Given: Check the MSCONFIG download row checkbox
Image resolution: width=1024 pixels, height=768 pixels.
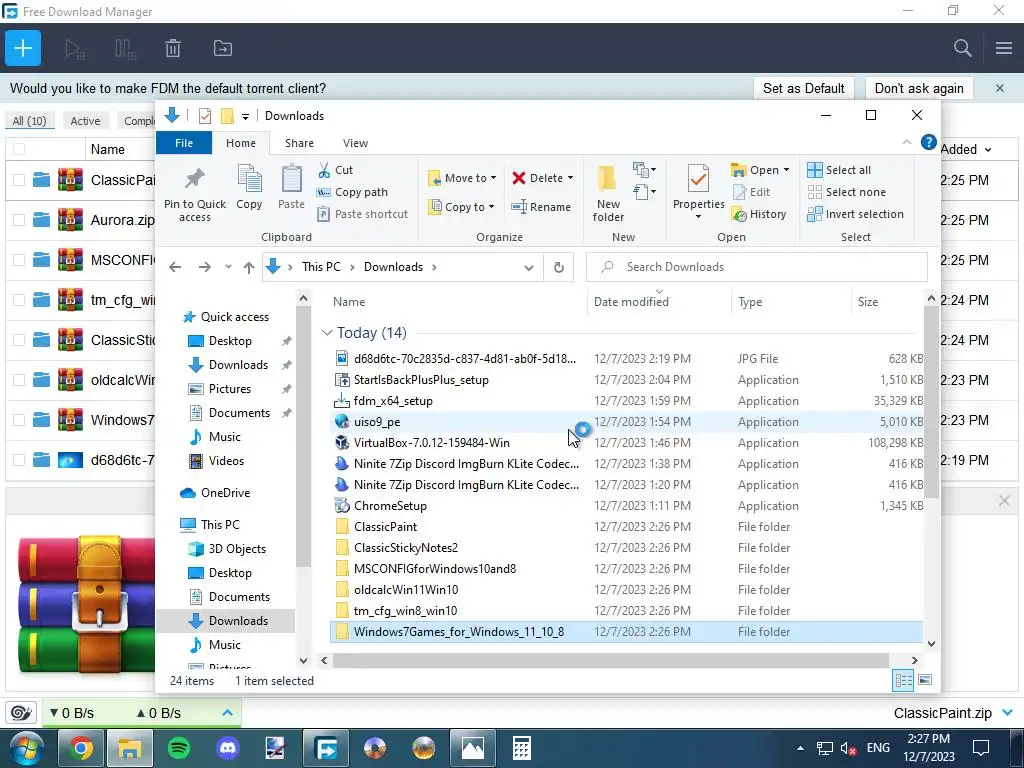Looking at the screenshot, I should (x=19, y=260).
